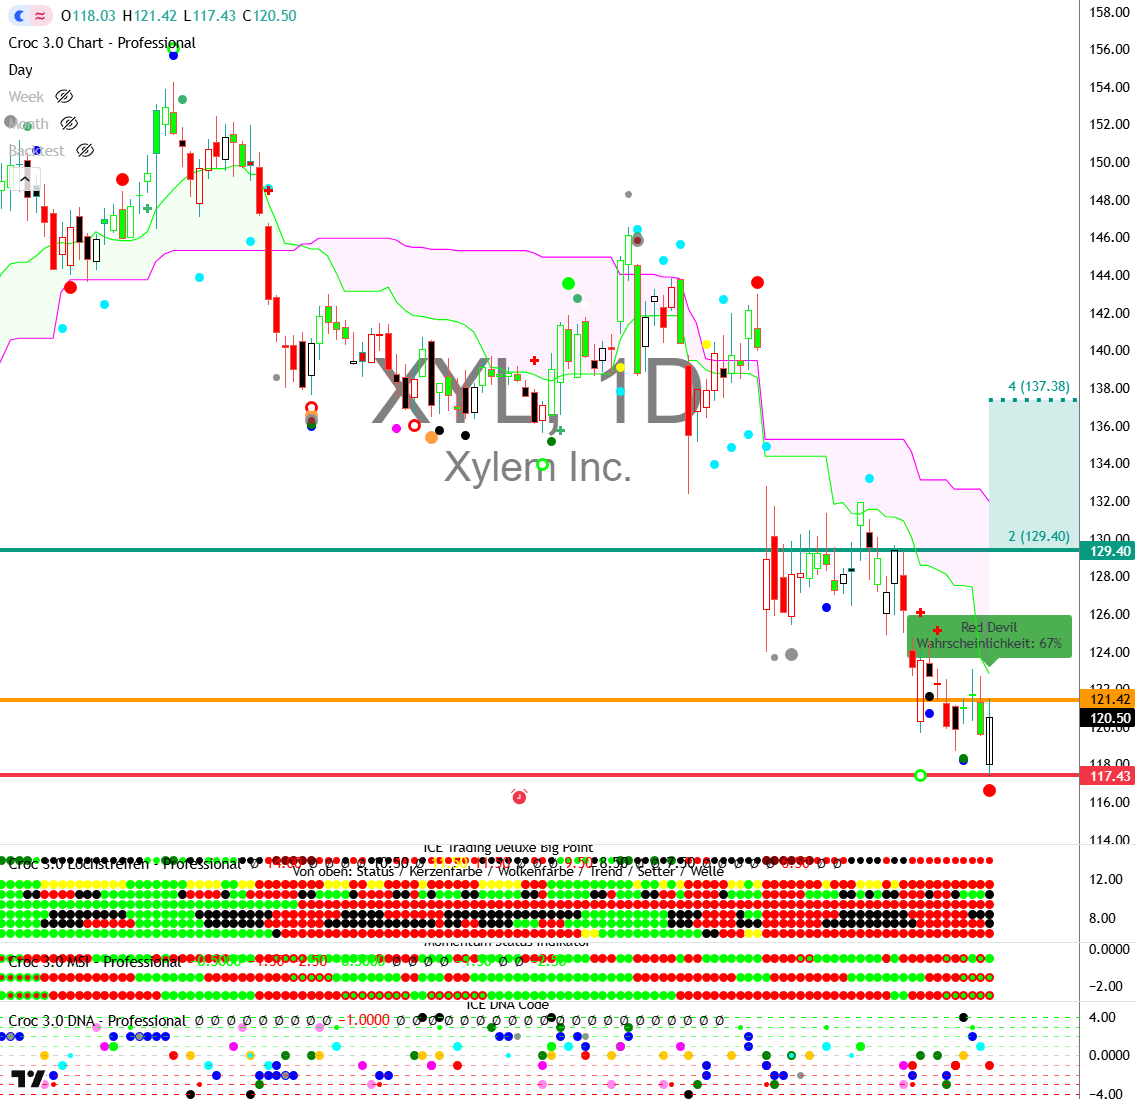Click the red dot below the latest candle

(x=989, y=791)
